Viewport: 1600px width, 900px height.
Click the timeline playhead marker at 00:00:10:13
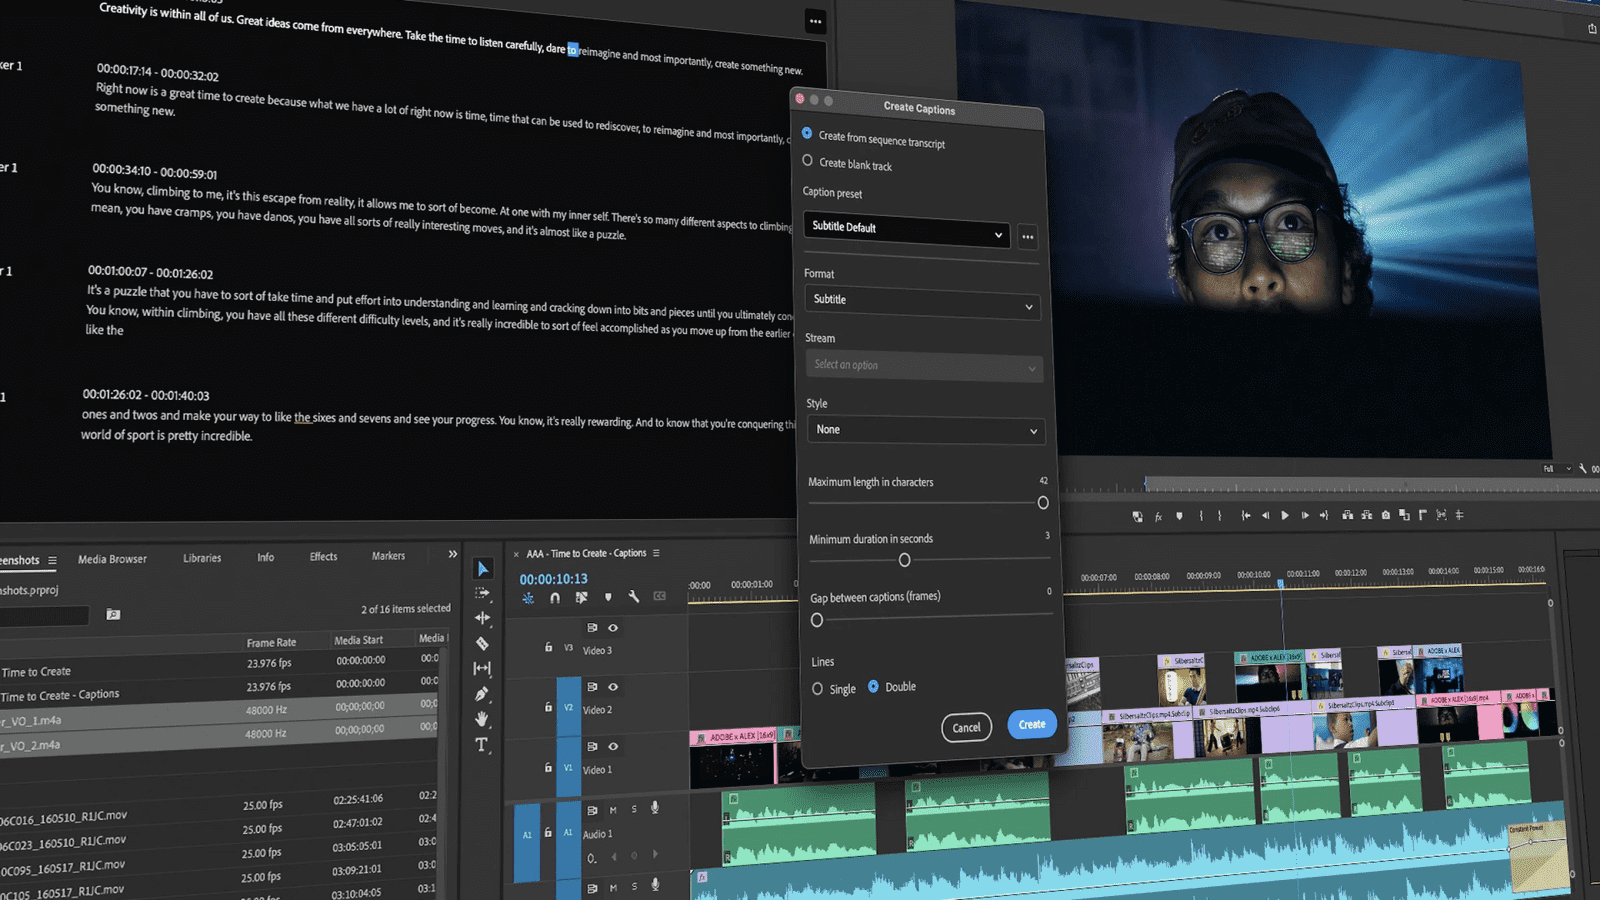tap(1280, 583)
